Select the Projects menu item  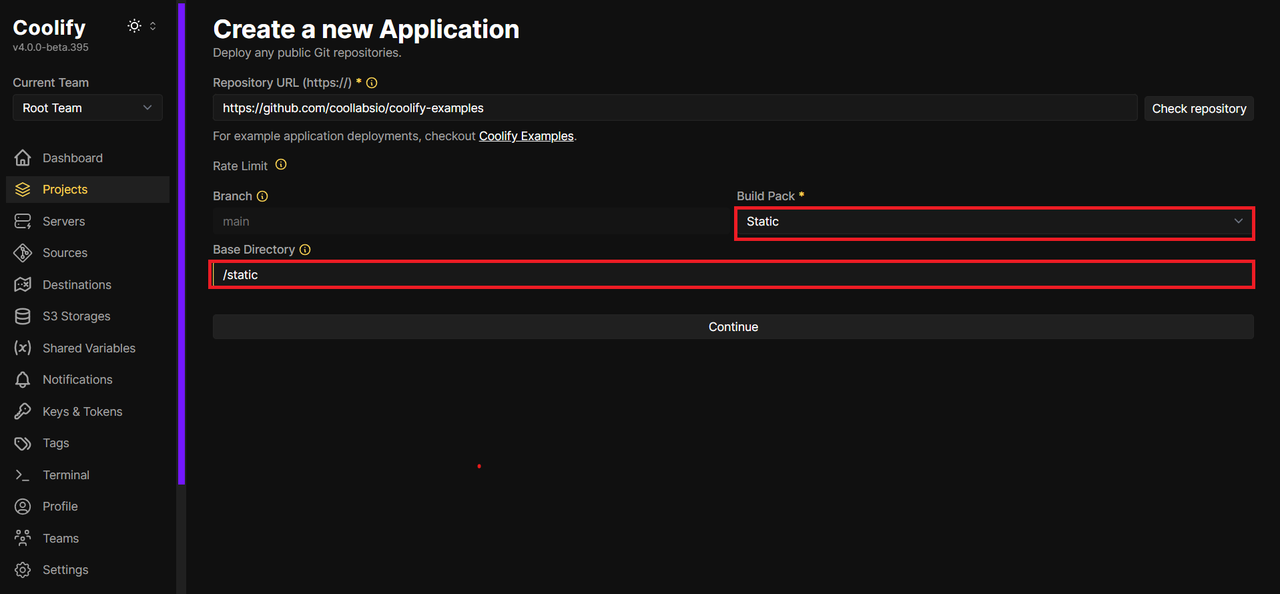[x=88, y=189]
